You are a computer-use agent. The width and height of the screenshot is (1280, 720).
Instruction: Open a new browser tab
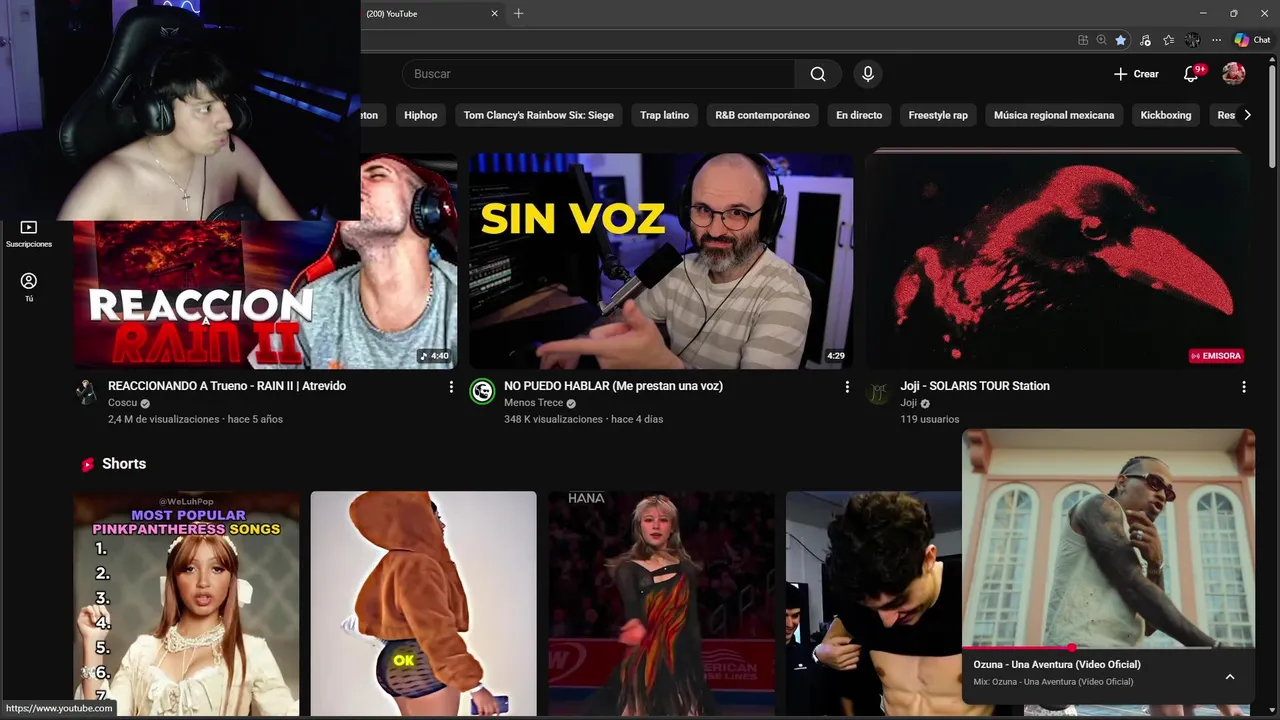pyautogui.click(x=518, y=13)
